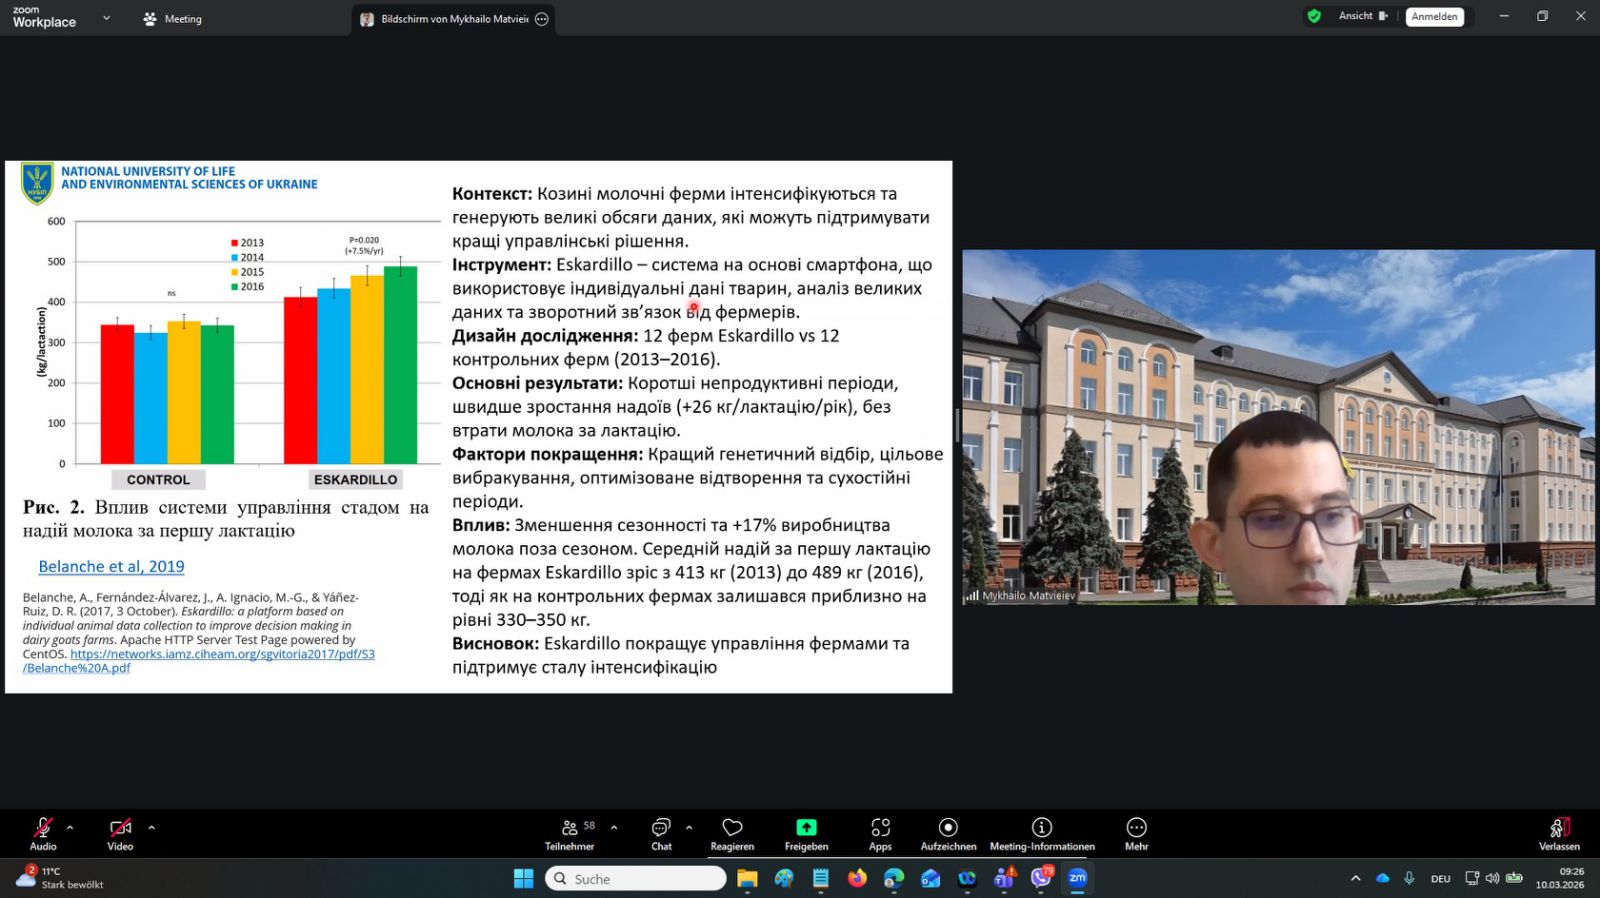Open the Mehr more options menu
The width and height of the screenshot is (1600, 898).
click(x=1136, y=833)
